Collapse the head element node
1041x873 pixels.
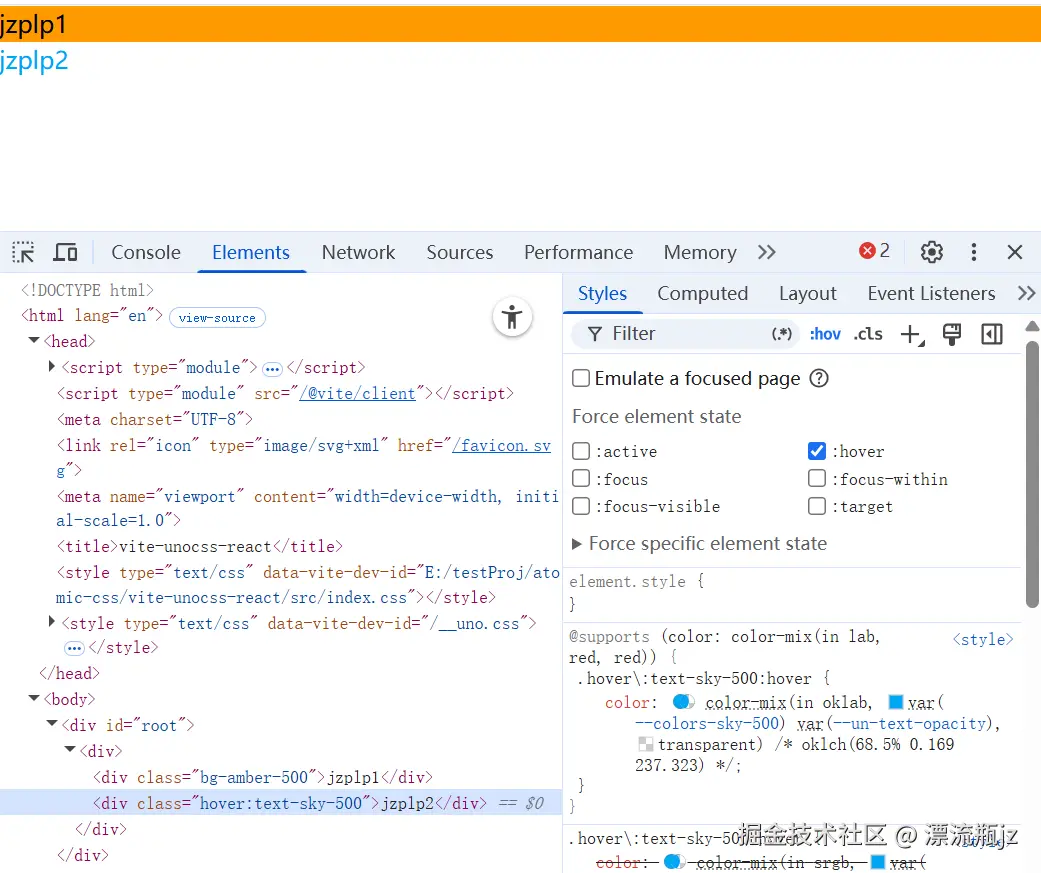click(33, 341)
